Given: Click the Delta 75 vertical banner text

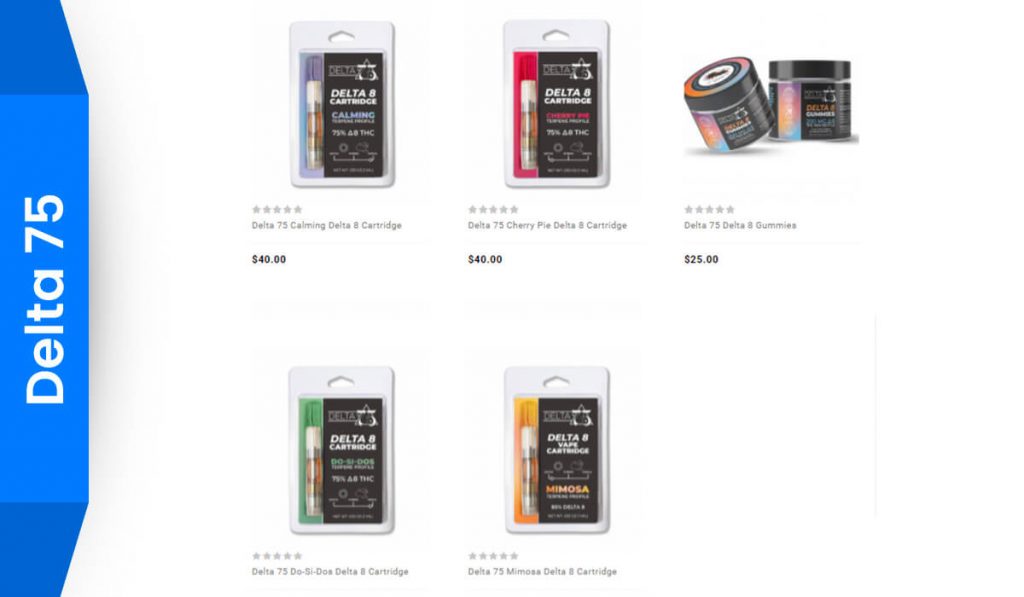Looking at the screenshot, I should pyautogui.click(x=44, y=299).
